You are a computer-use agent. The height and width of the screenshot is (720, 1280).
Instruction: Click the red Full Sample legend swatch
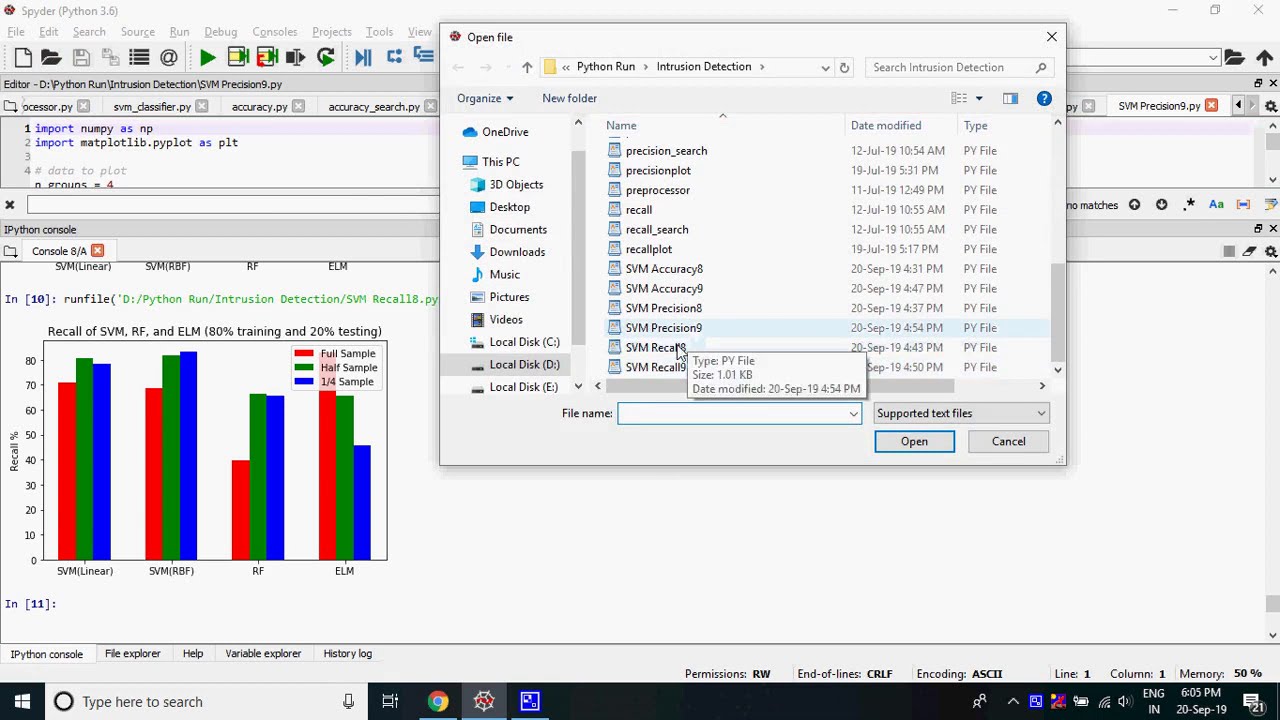[x=303, y=354]
